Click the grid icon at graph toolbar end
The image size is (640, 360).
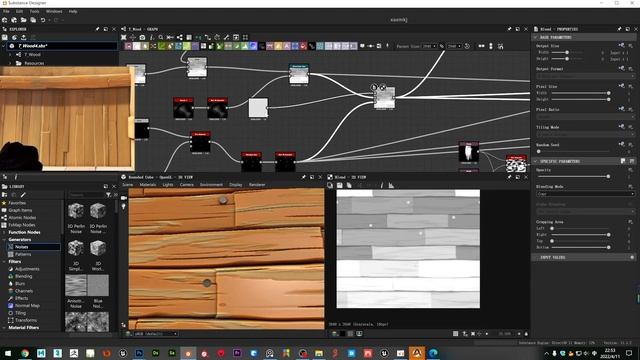tap(245, 37)
